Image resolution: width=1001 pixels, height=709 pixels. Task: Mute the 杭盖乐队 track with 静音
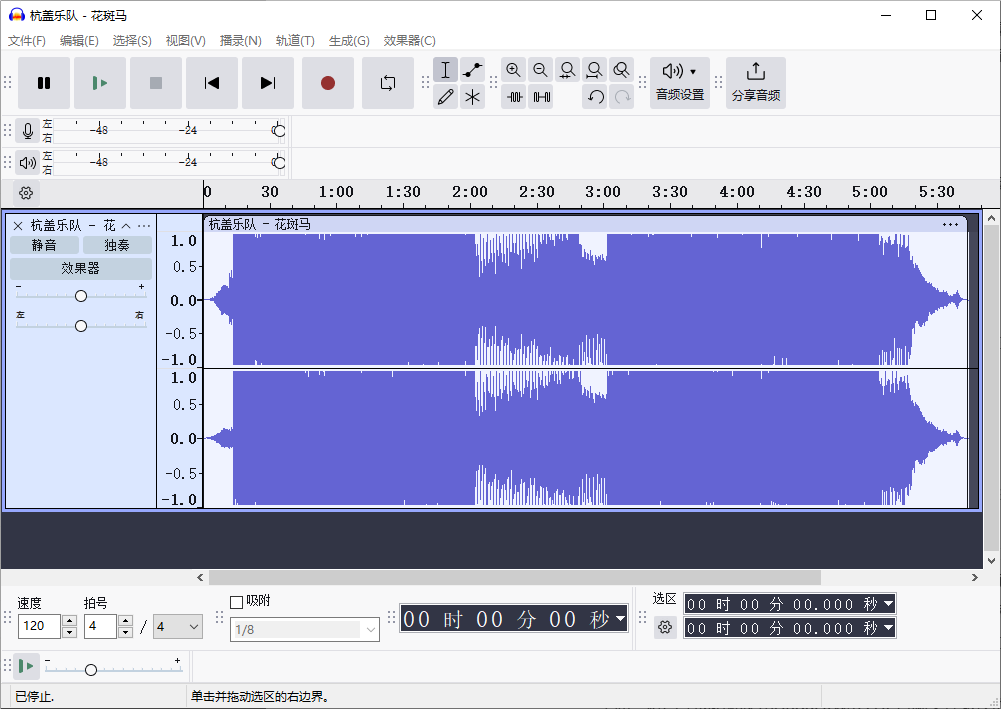[x=44, y=244]
